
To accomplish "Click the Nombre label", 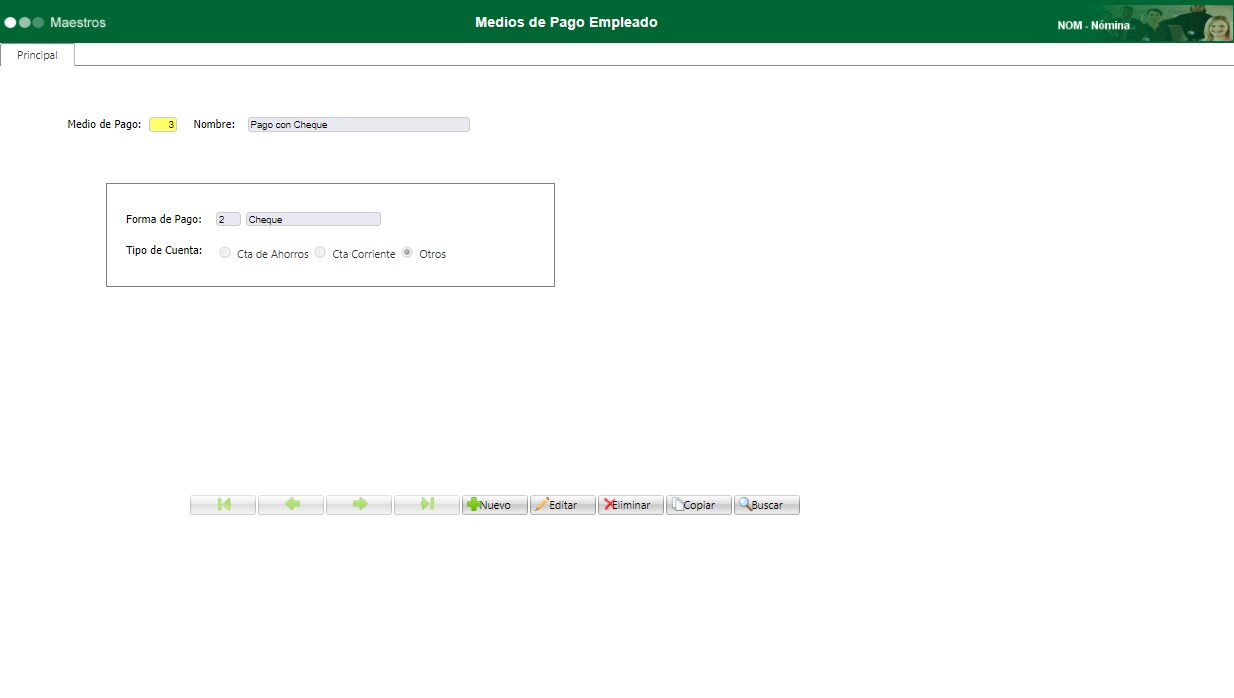I will [x=214, y=124].
